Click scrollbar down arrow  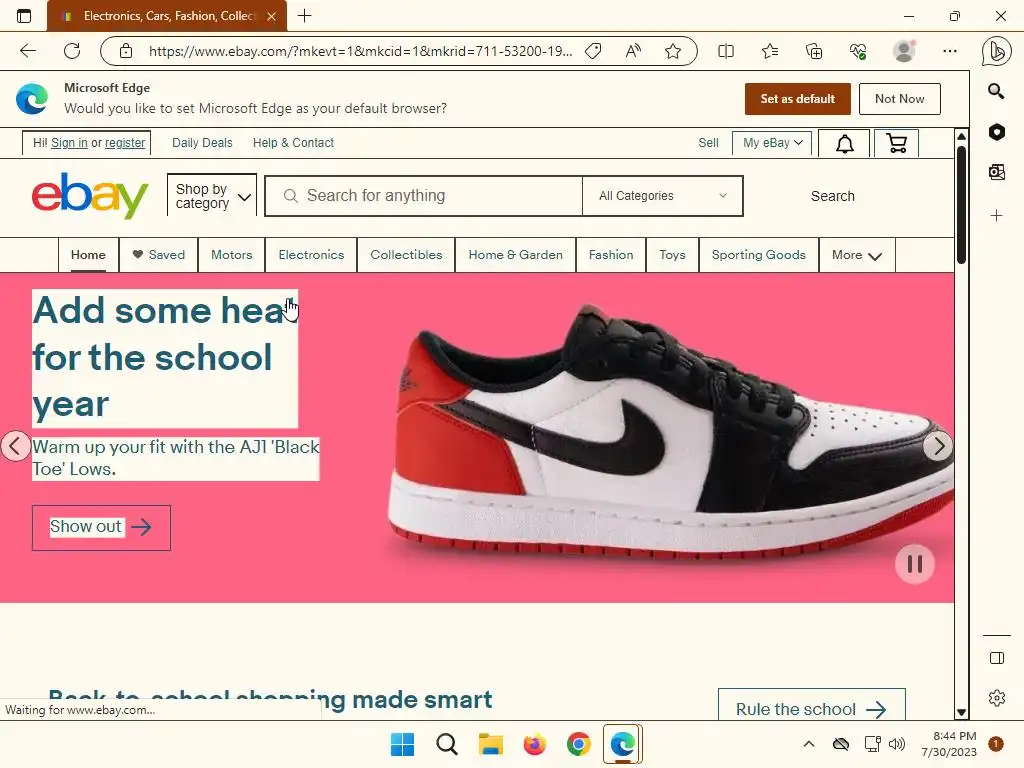pos(961,712)
